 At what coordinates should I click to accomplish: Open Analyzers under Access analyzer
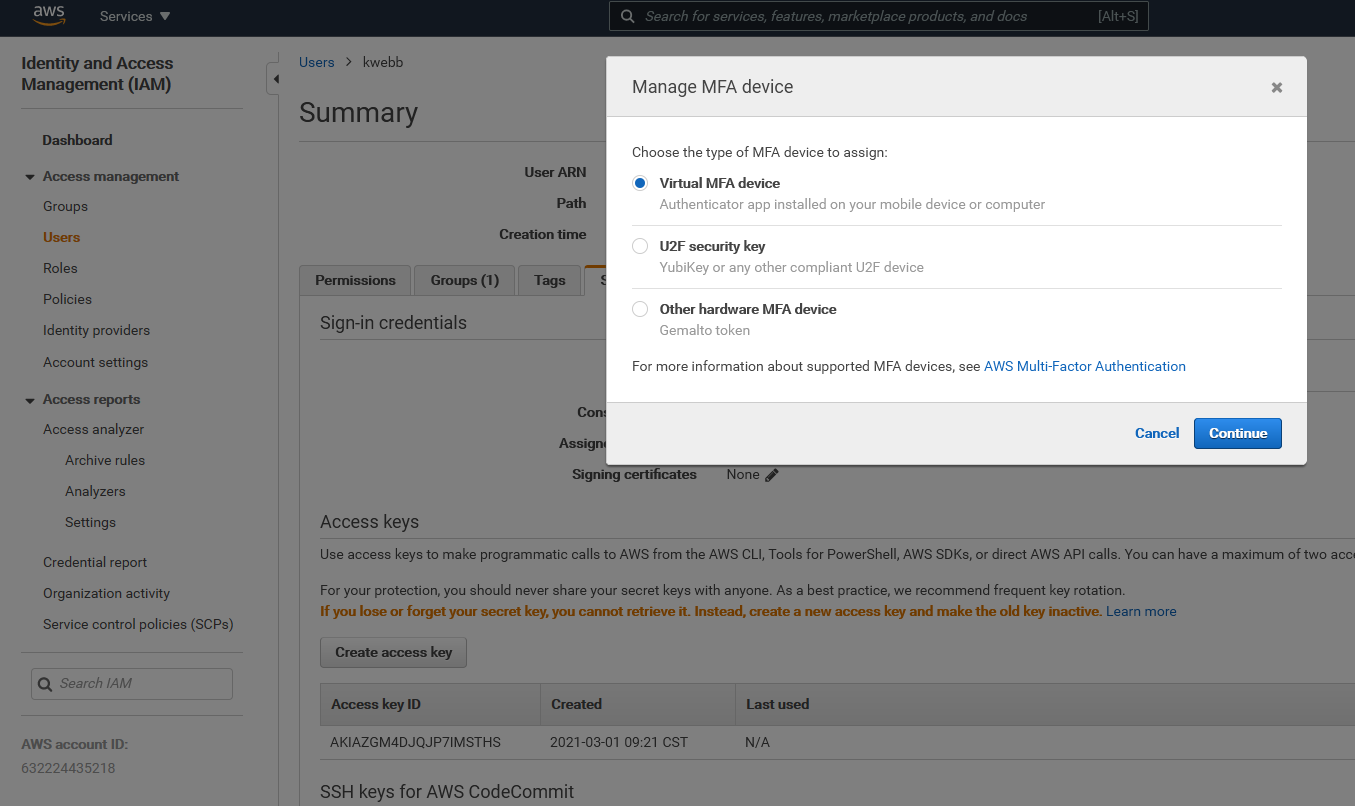pyautogui.click(x=95, y=491)
